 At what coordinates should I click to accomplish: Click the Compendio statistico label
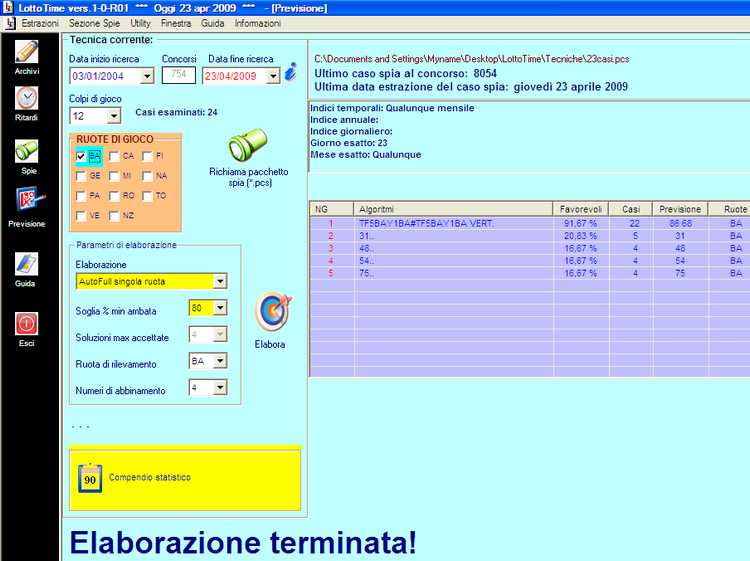150,477
